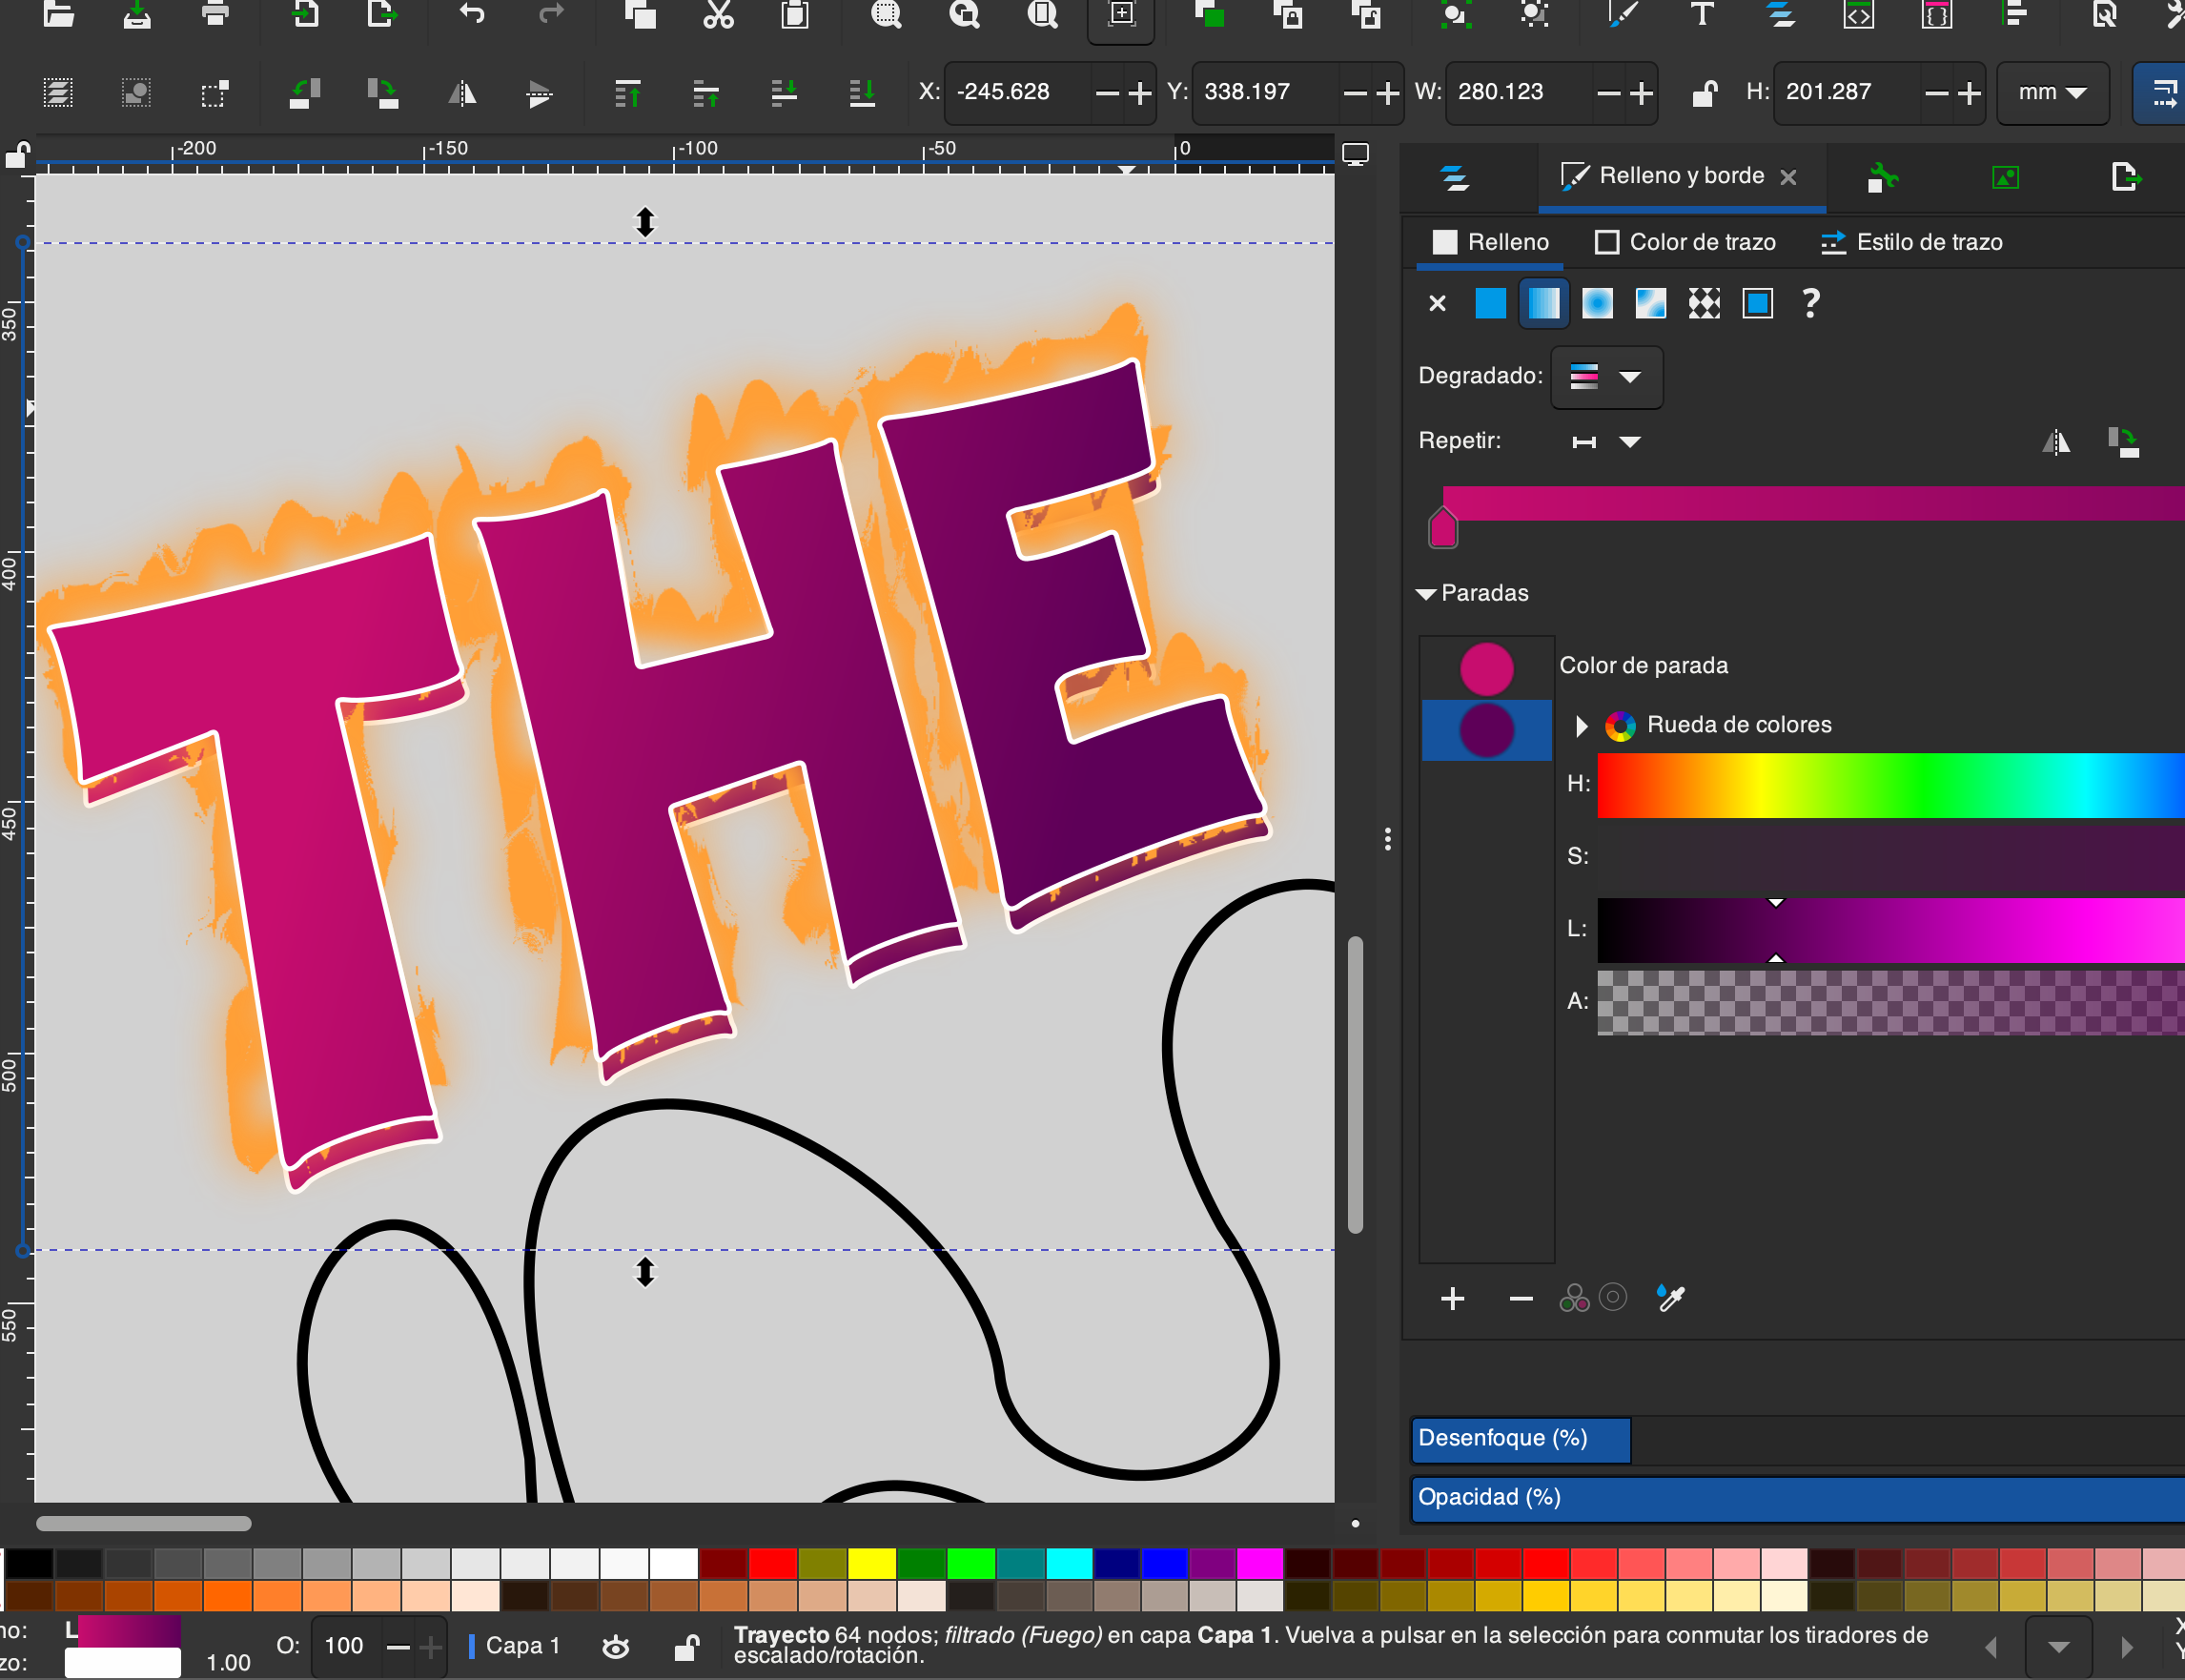
Task: Choose mesh gradient fill type
Action: [x=1651, y=303]
